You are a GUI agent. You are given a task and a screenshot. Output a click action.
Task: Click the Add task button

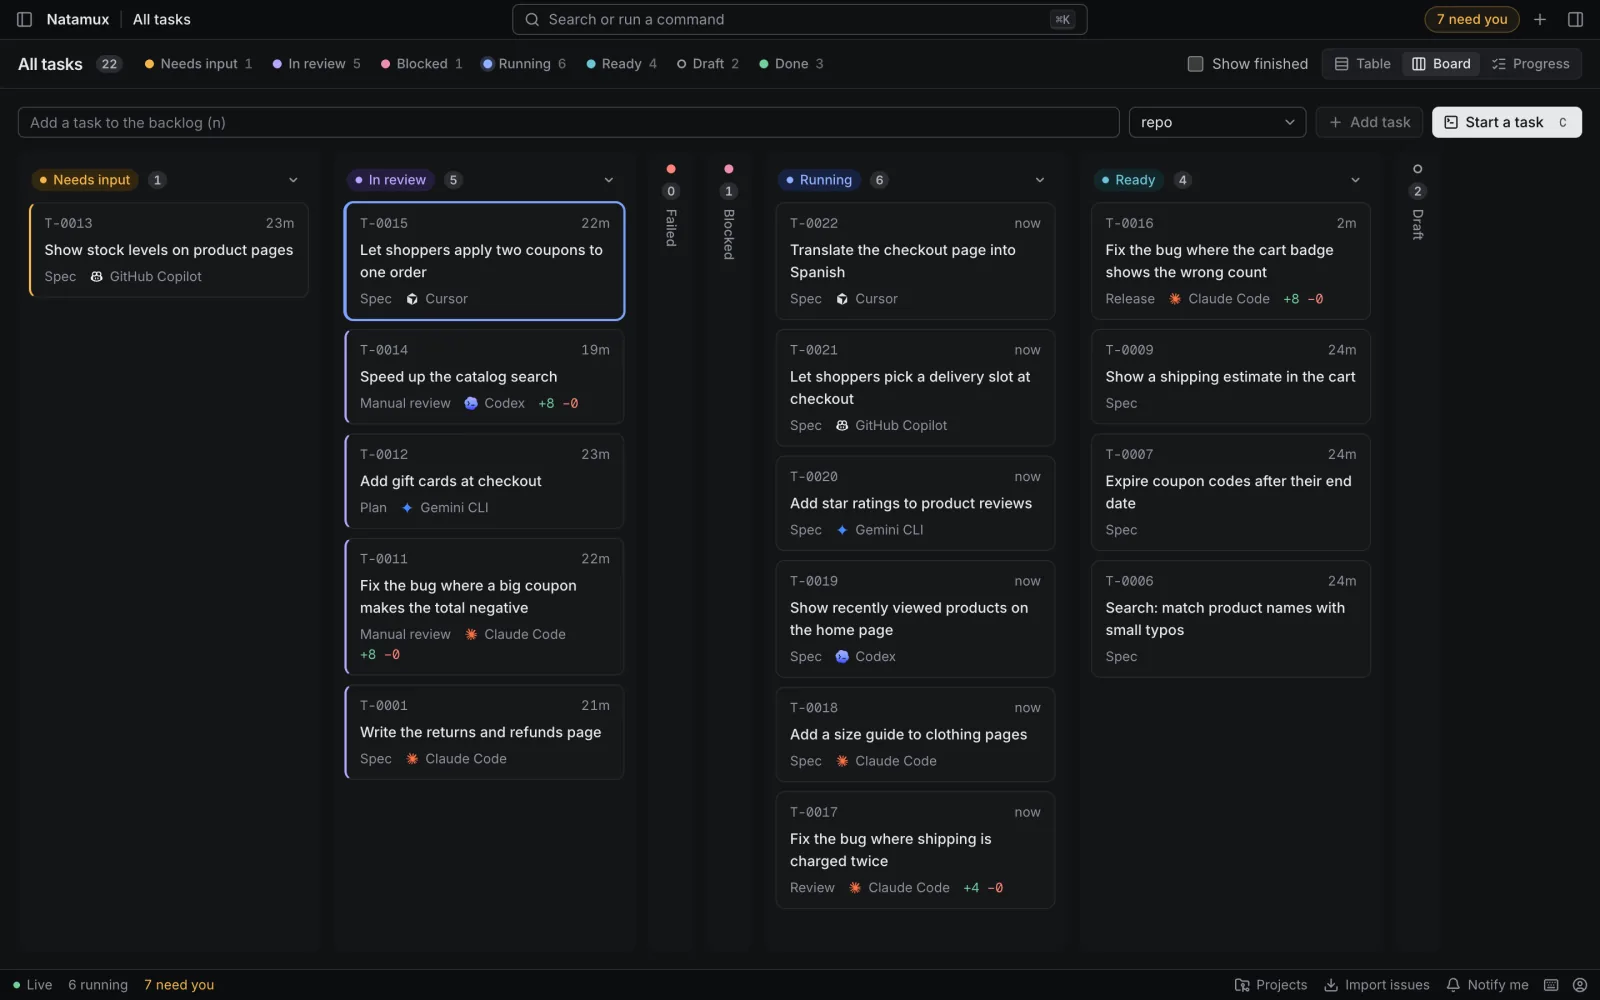pyautogui.click(x=1369, y=122)
